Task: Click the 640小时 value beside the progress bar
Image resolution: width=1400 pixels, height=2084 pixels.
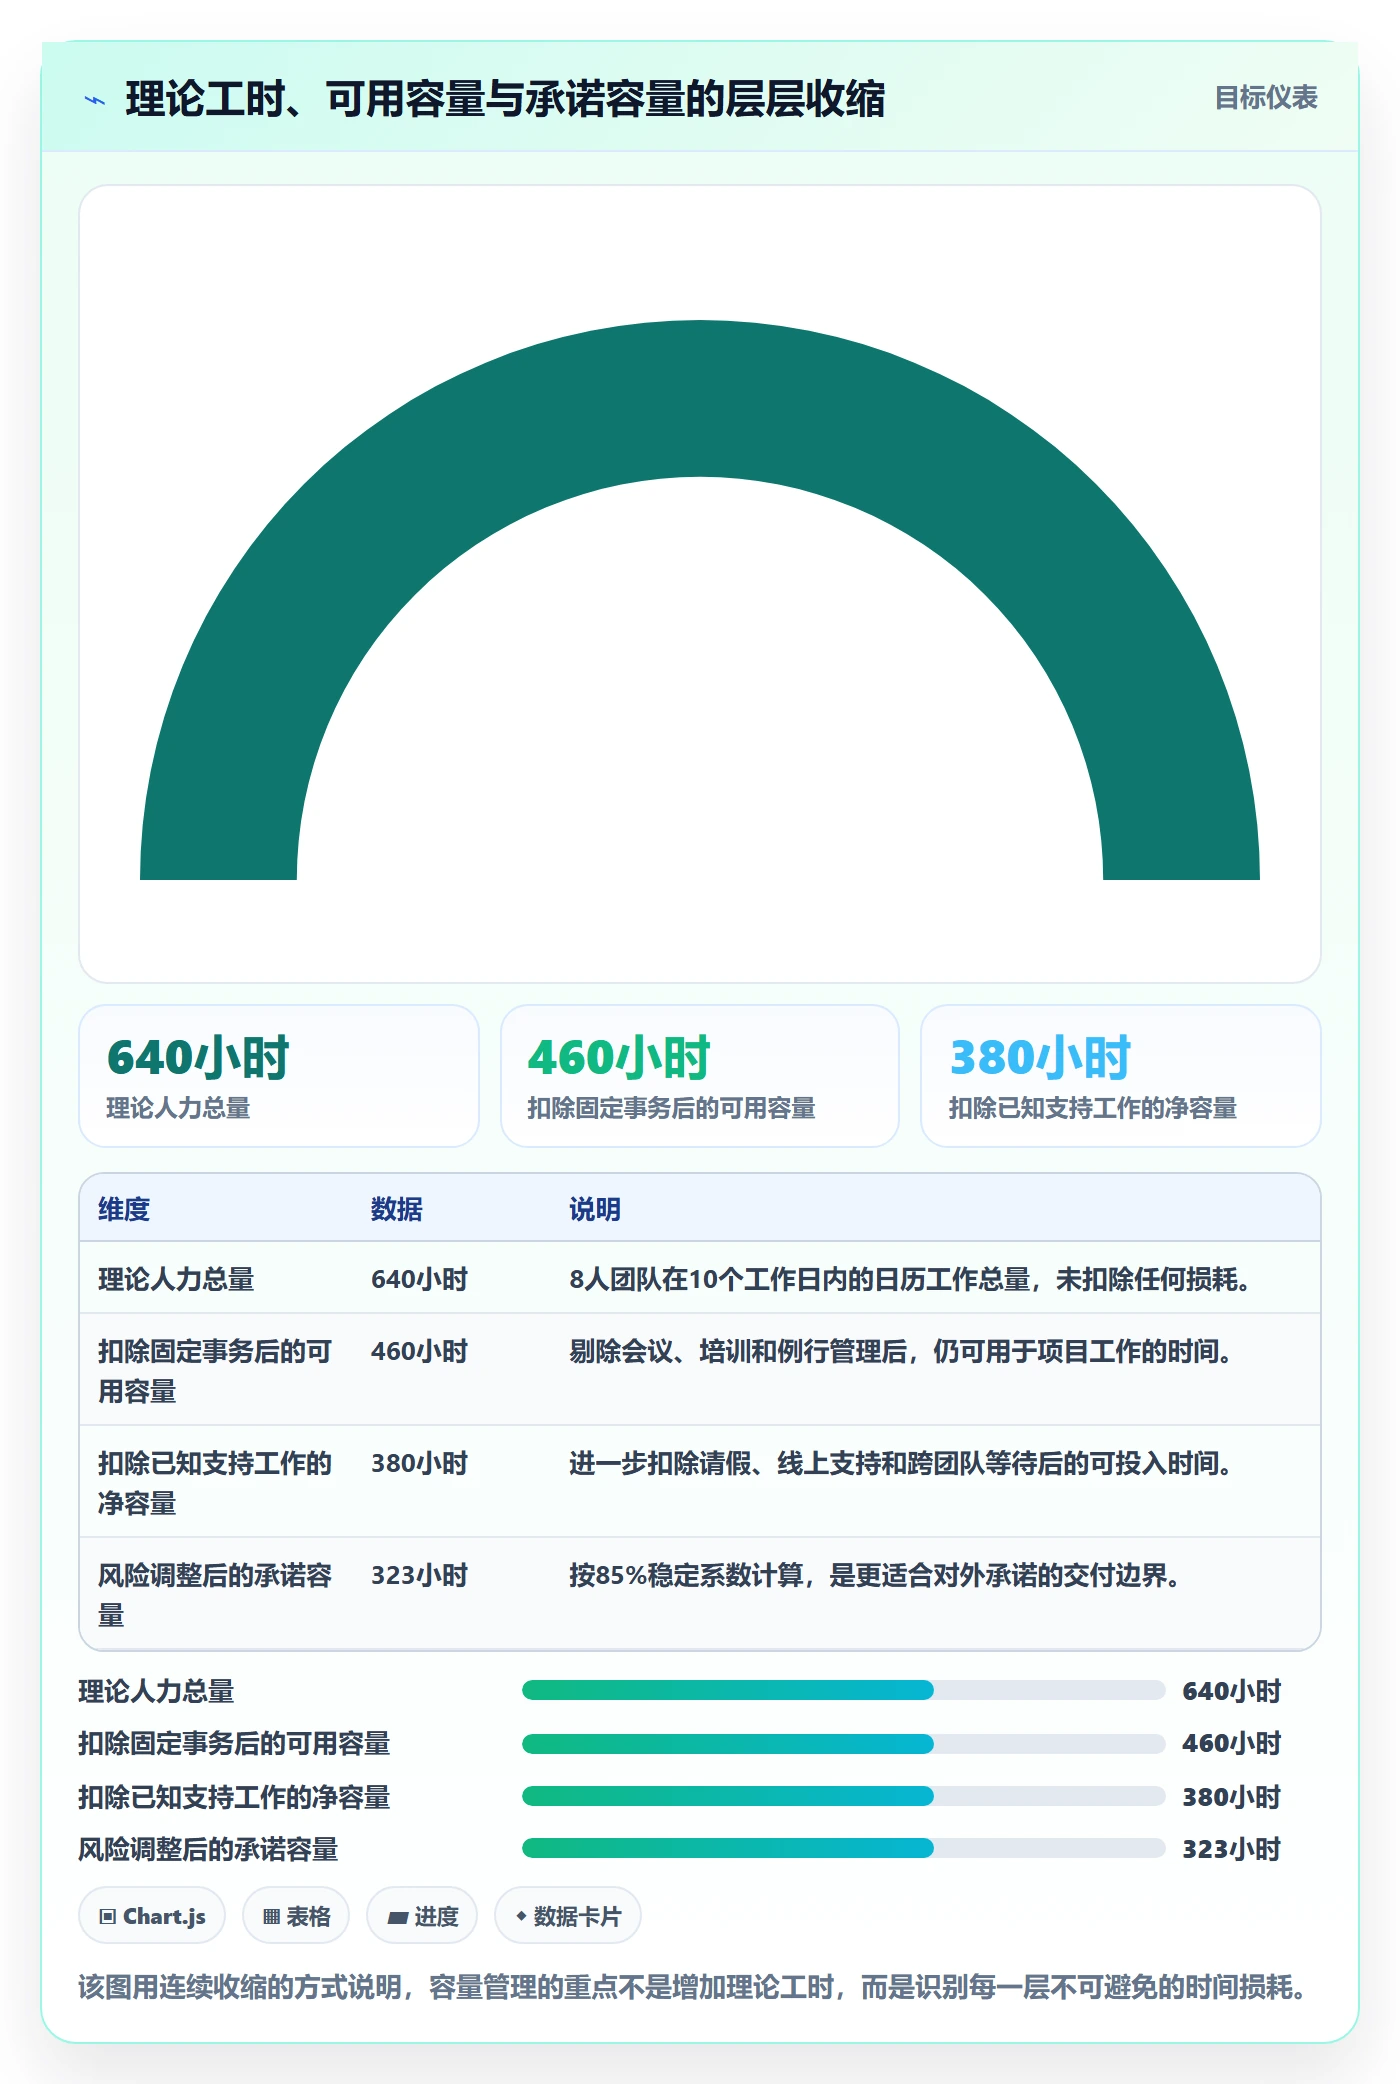Action: click(1231, 1691)
